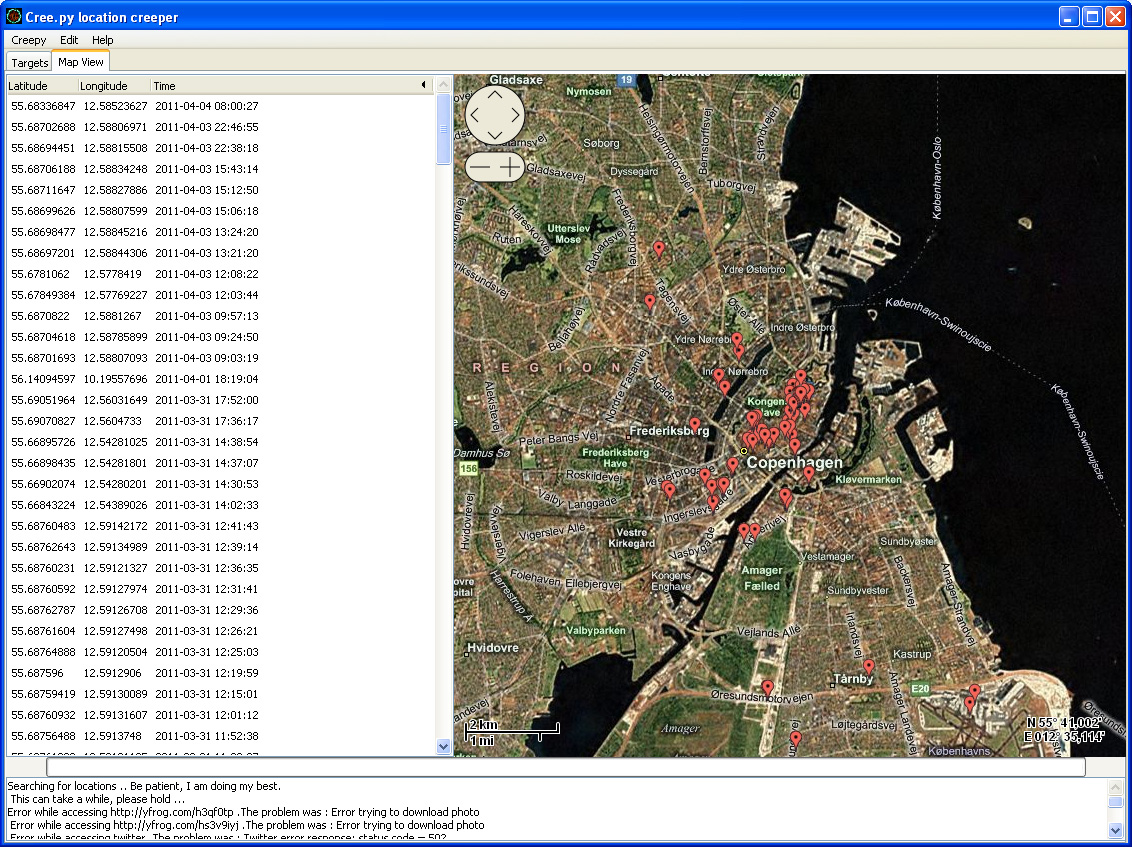Zoom in the map with the plus button
1132x847 pixels.
click(x=511, y=167)
